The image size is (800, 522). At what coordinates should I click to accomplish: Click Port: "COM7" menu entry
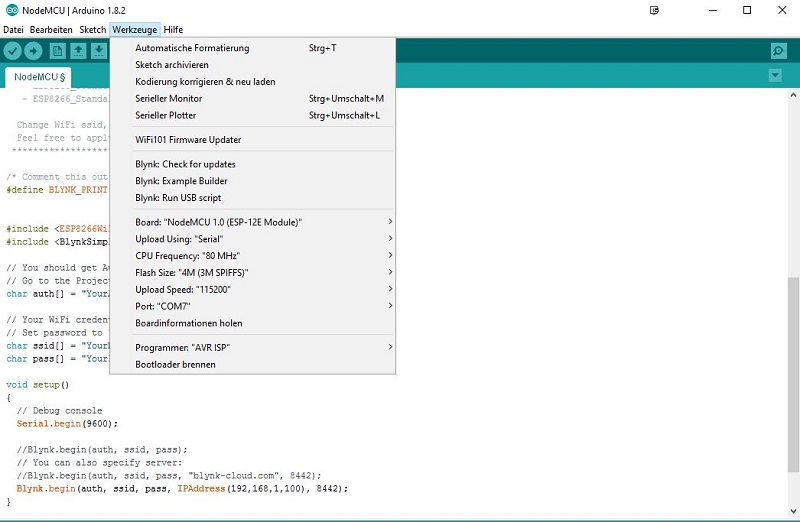(253, 306)
